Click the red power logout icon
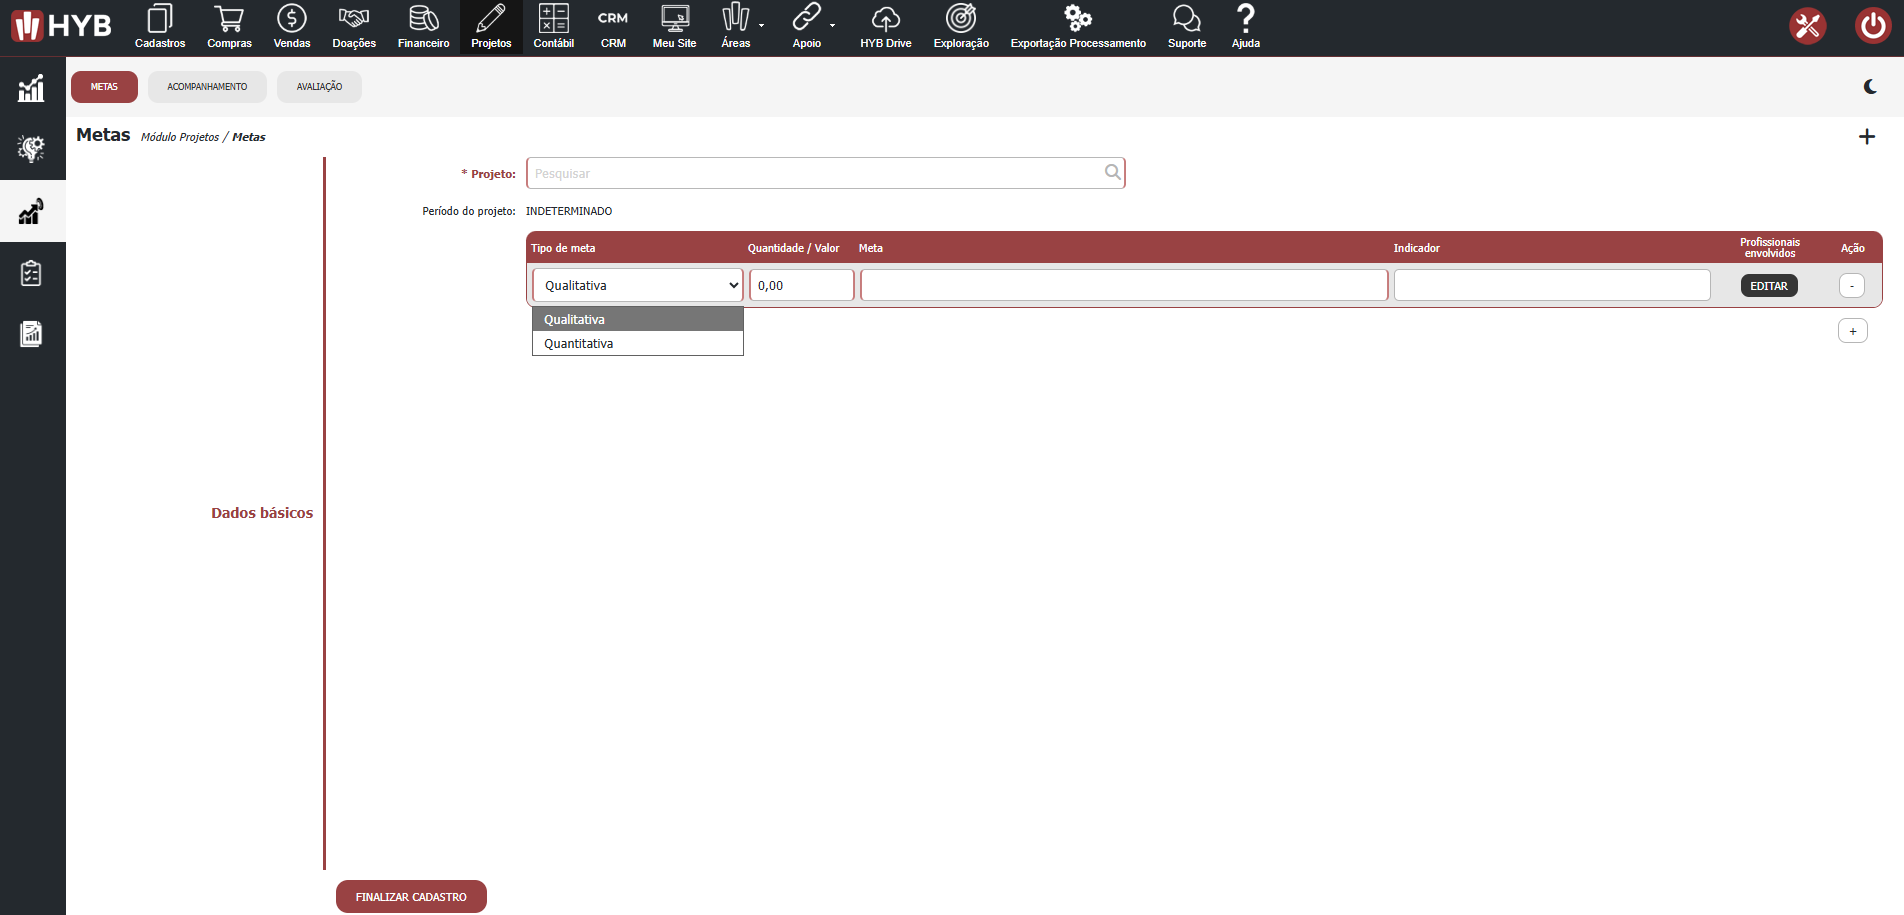1904x915 pixels. [x=1872, y=26]
